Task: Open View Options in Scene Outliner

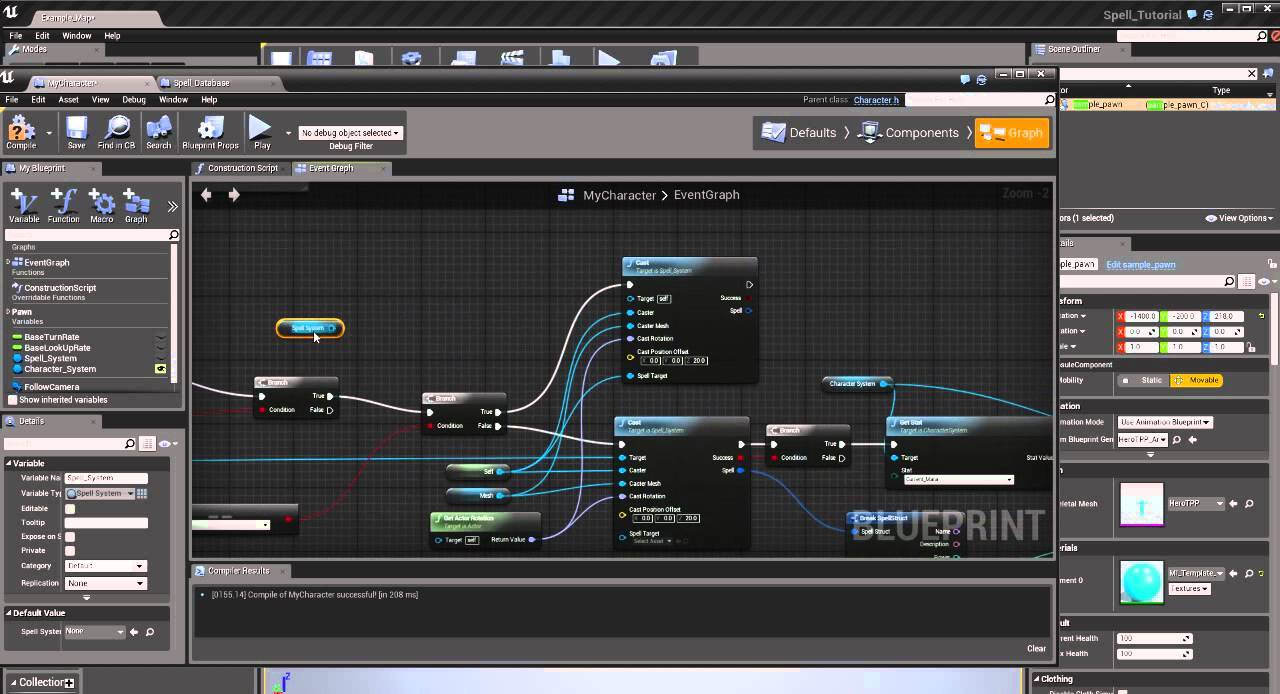Action: (x=1240, y=218)
